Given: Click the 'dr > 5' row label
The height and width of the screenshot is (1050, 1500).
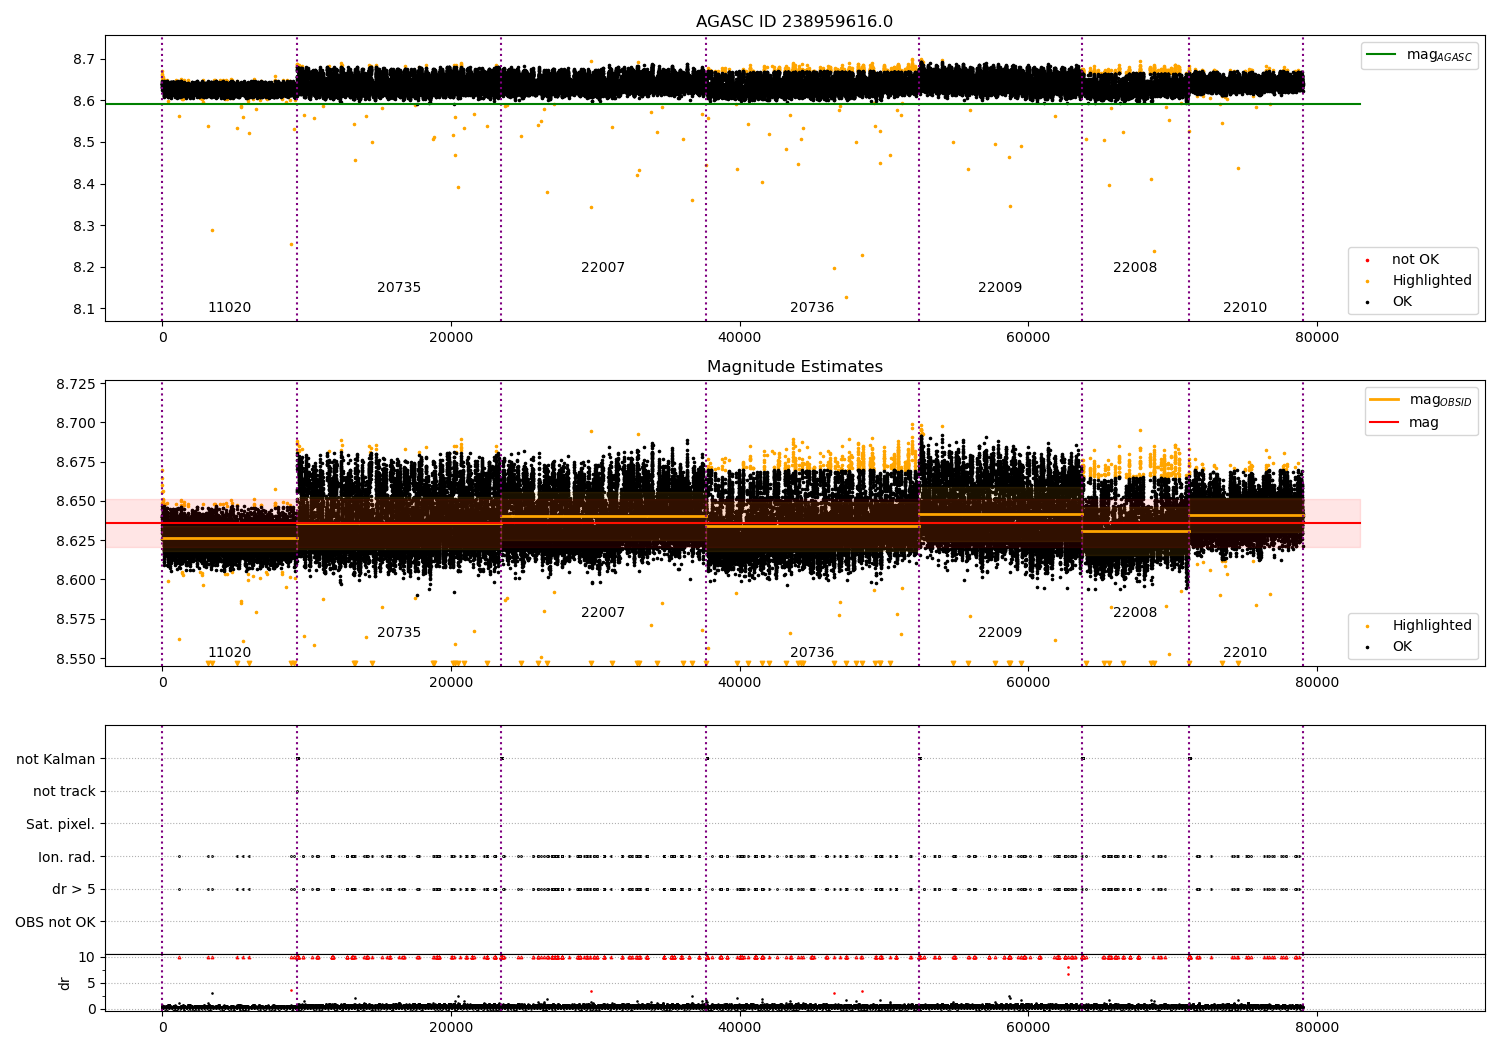Looking at the screenshot, I should (74, 890).
